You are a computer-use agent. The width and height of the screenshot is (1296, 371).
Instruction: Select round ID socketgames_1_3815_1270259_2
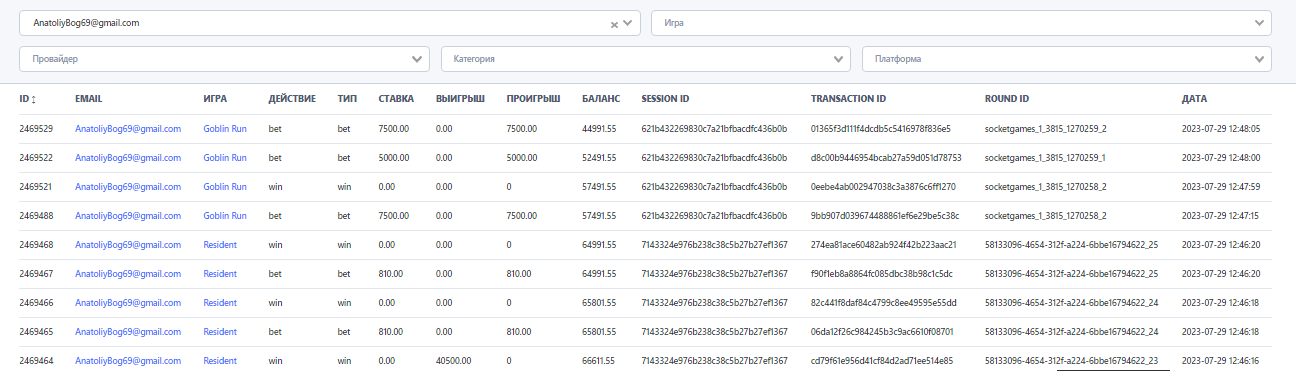click(x=1046, y=129)
